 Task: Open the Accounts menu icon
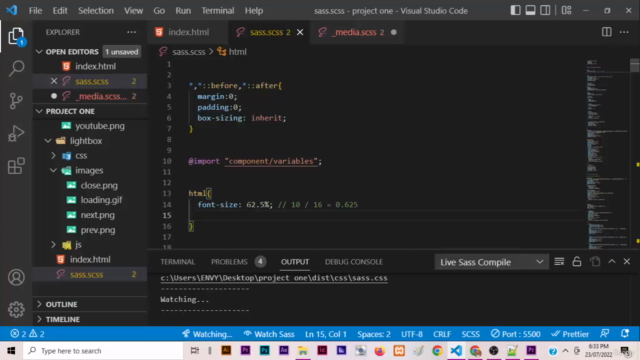click(x=16, y=278)
